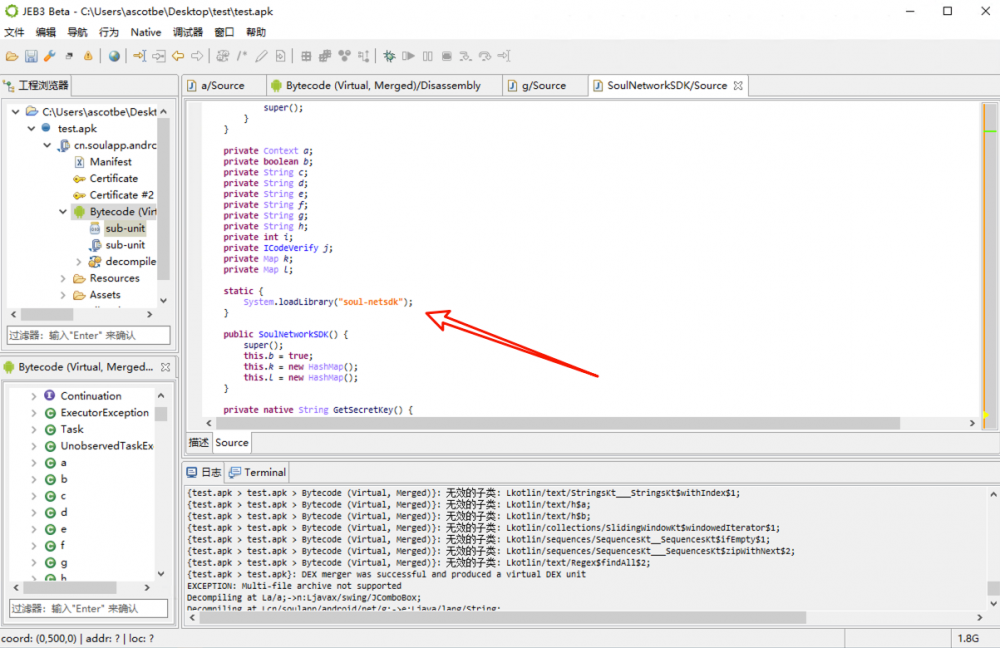Click the green bug debugger icon
Screen dimensions: 1000x648
click(x=389, y=56)
